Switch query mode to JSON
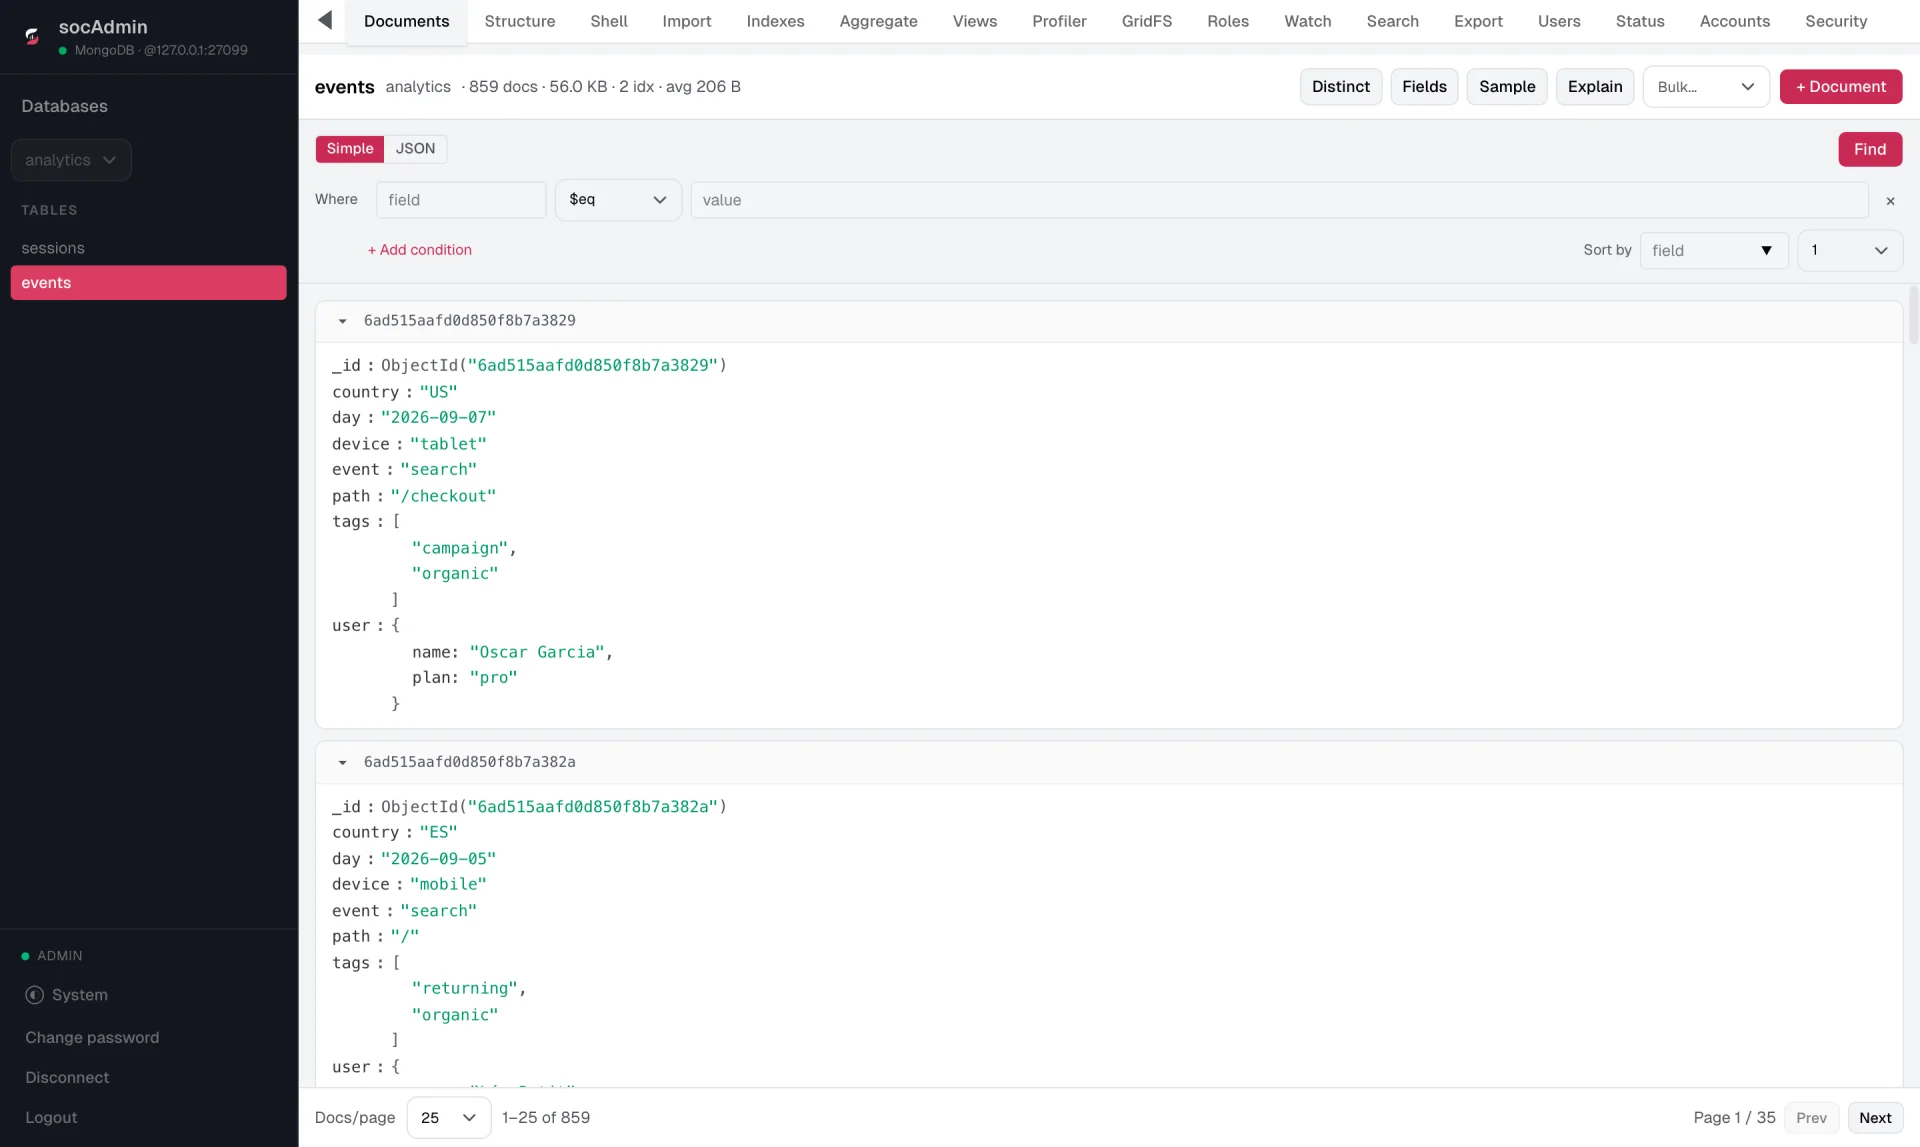Image resolution: width=1920 pixels, height=1147 pixels. (415, 149)
